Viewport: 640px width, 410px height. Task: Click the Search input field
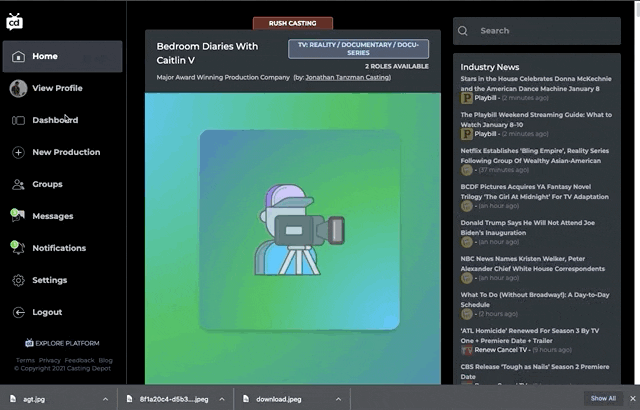point(545,31)
